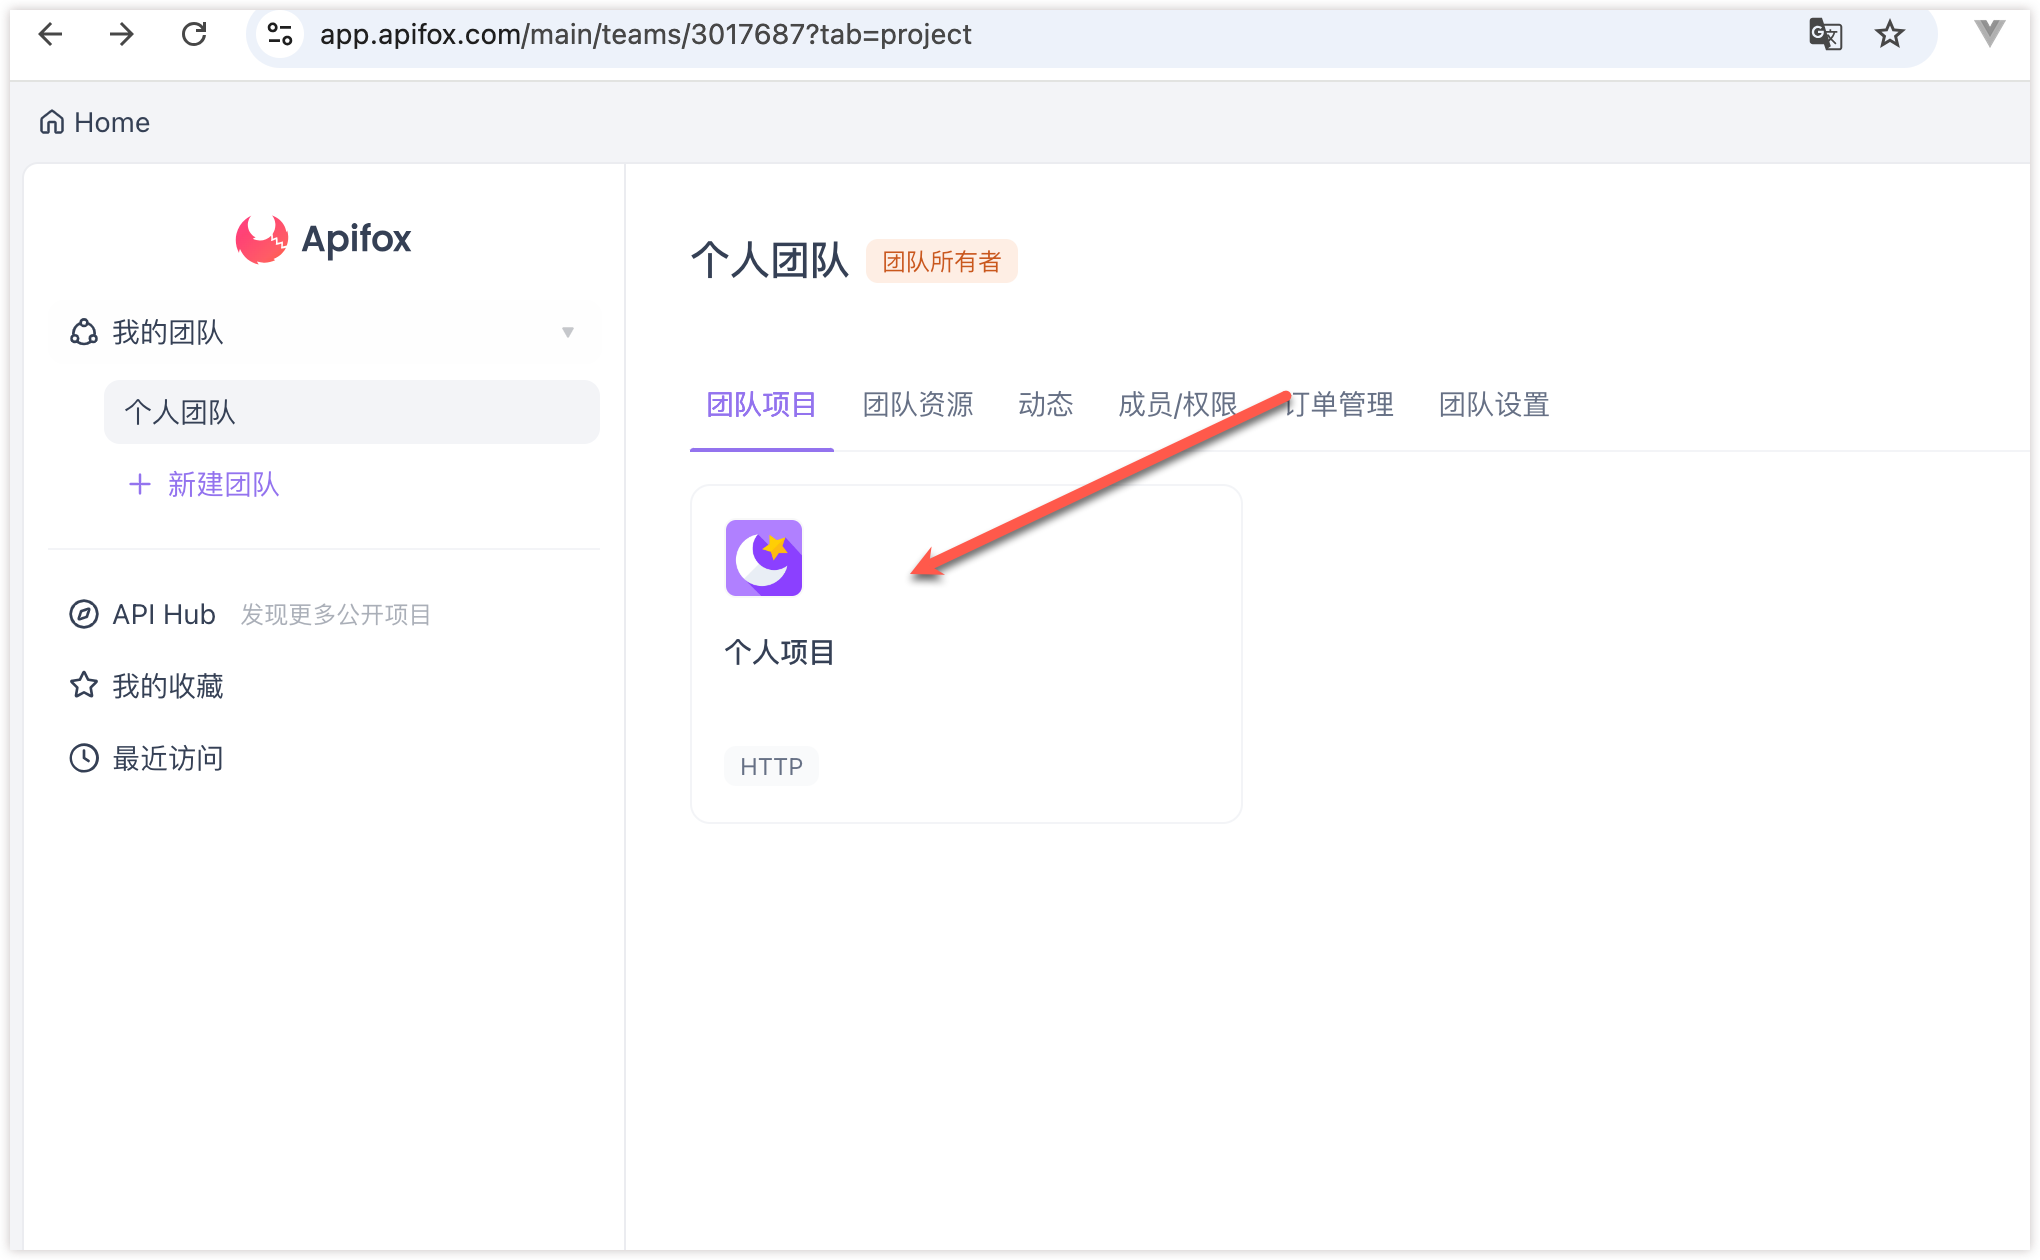This screenshot has height=1260, width=2040.
Task: Open the 团队设置 tab
Action: [x=1493, y=404]
